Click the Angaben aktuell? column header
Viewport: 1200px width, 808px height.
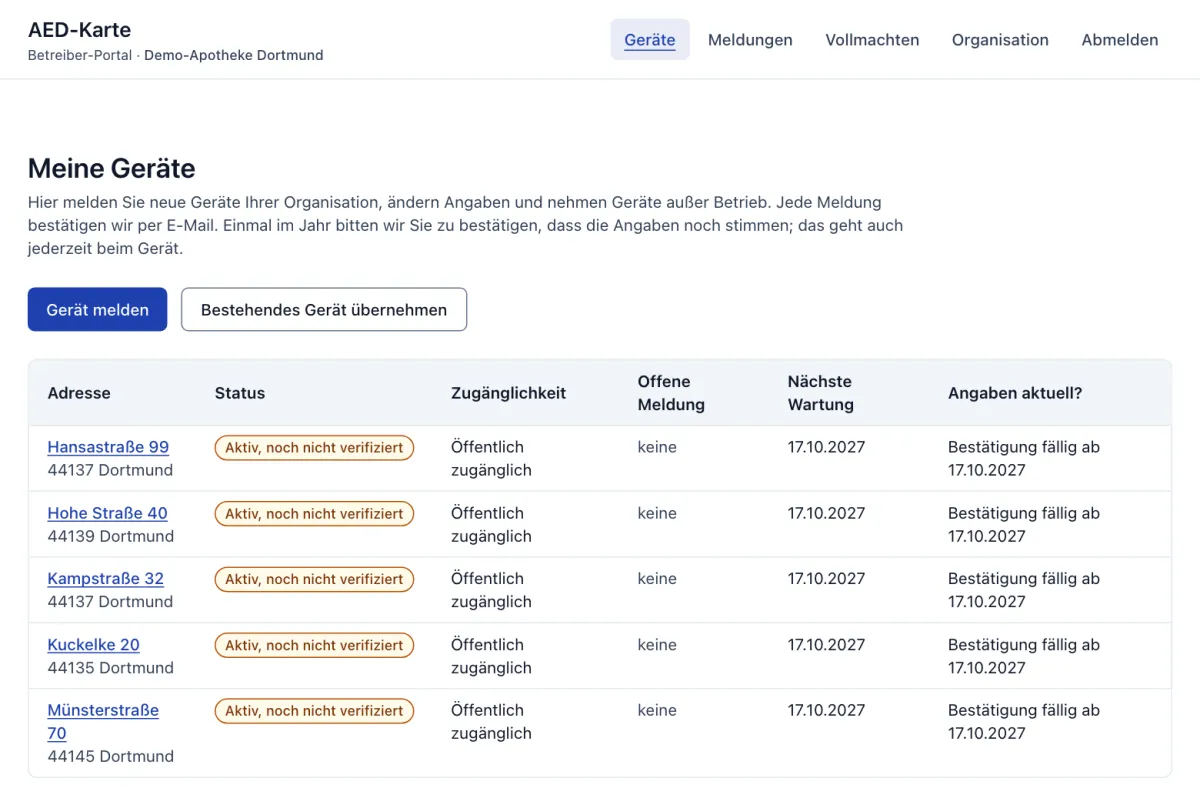[x=1015, y=393]
